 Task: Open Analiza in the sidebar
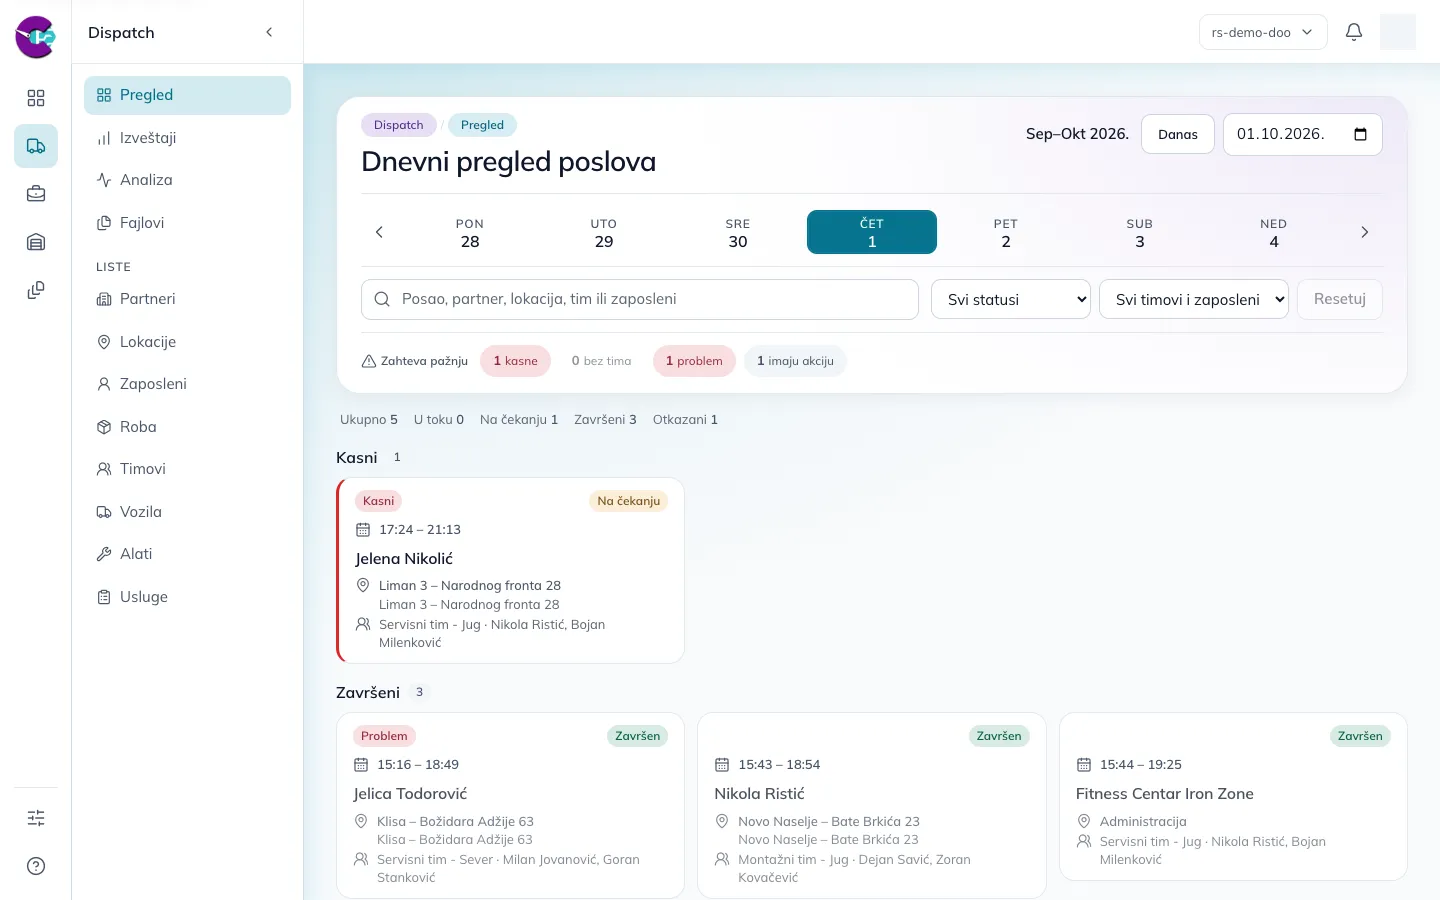188,180
